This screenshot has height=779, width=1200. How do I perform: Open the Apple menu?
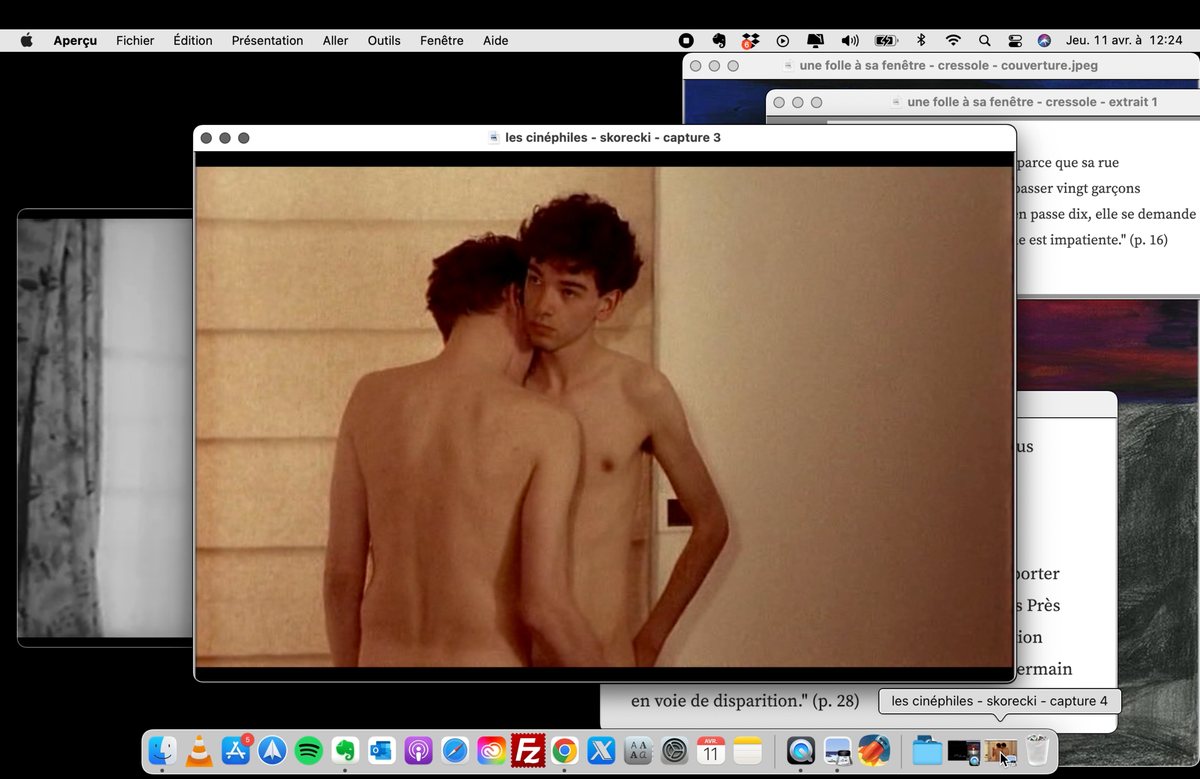[27, 40]
